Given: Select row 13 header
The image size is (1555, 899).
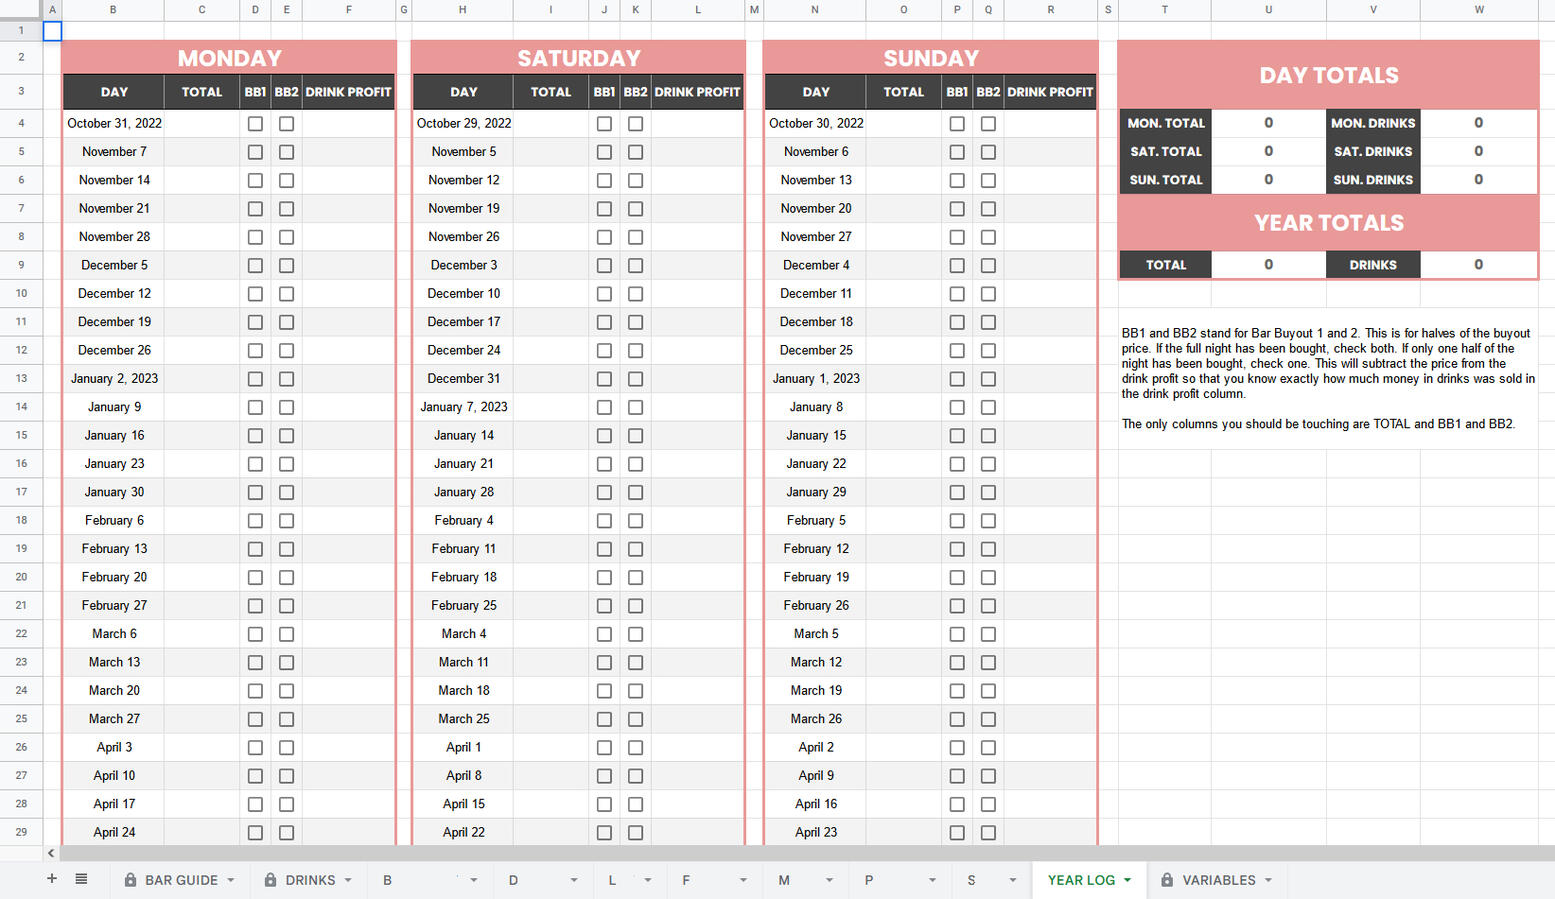Looking at the screenshot, I should [x=21, y=378].
